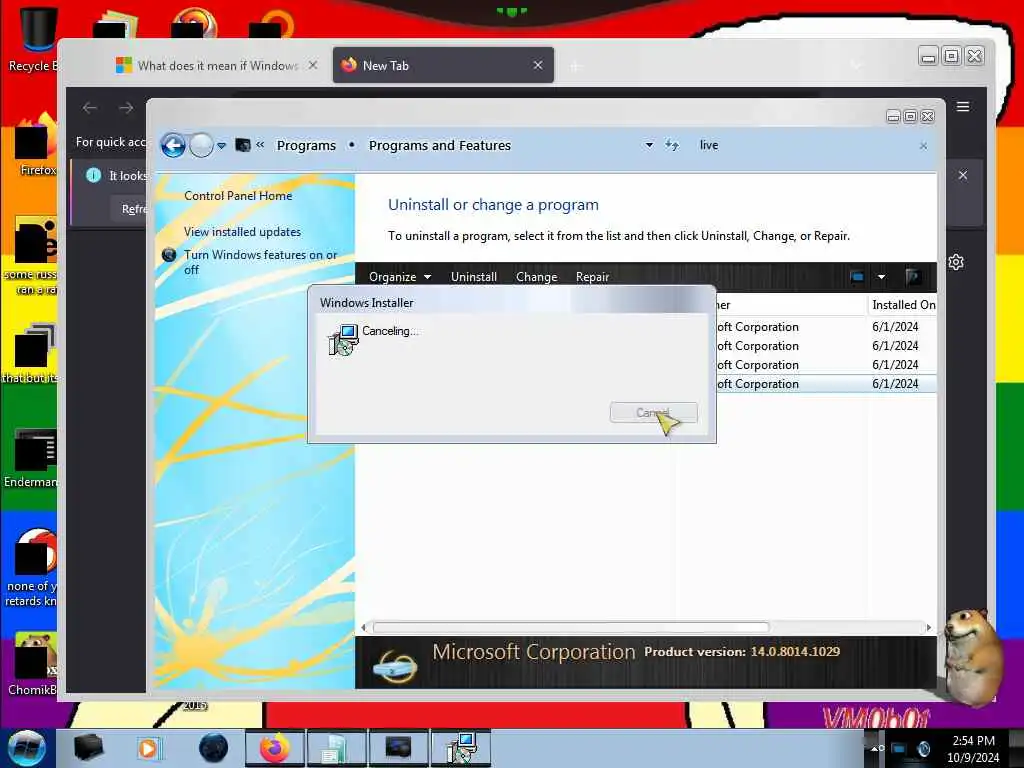Click the shield icon beside Turn Windows features

169,255
